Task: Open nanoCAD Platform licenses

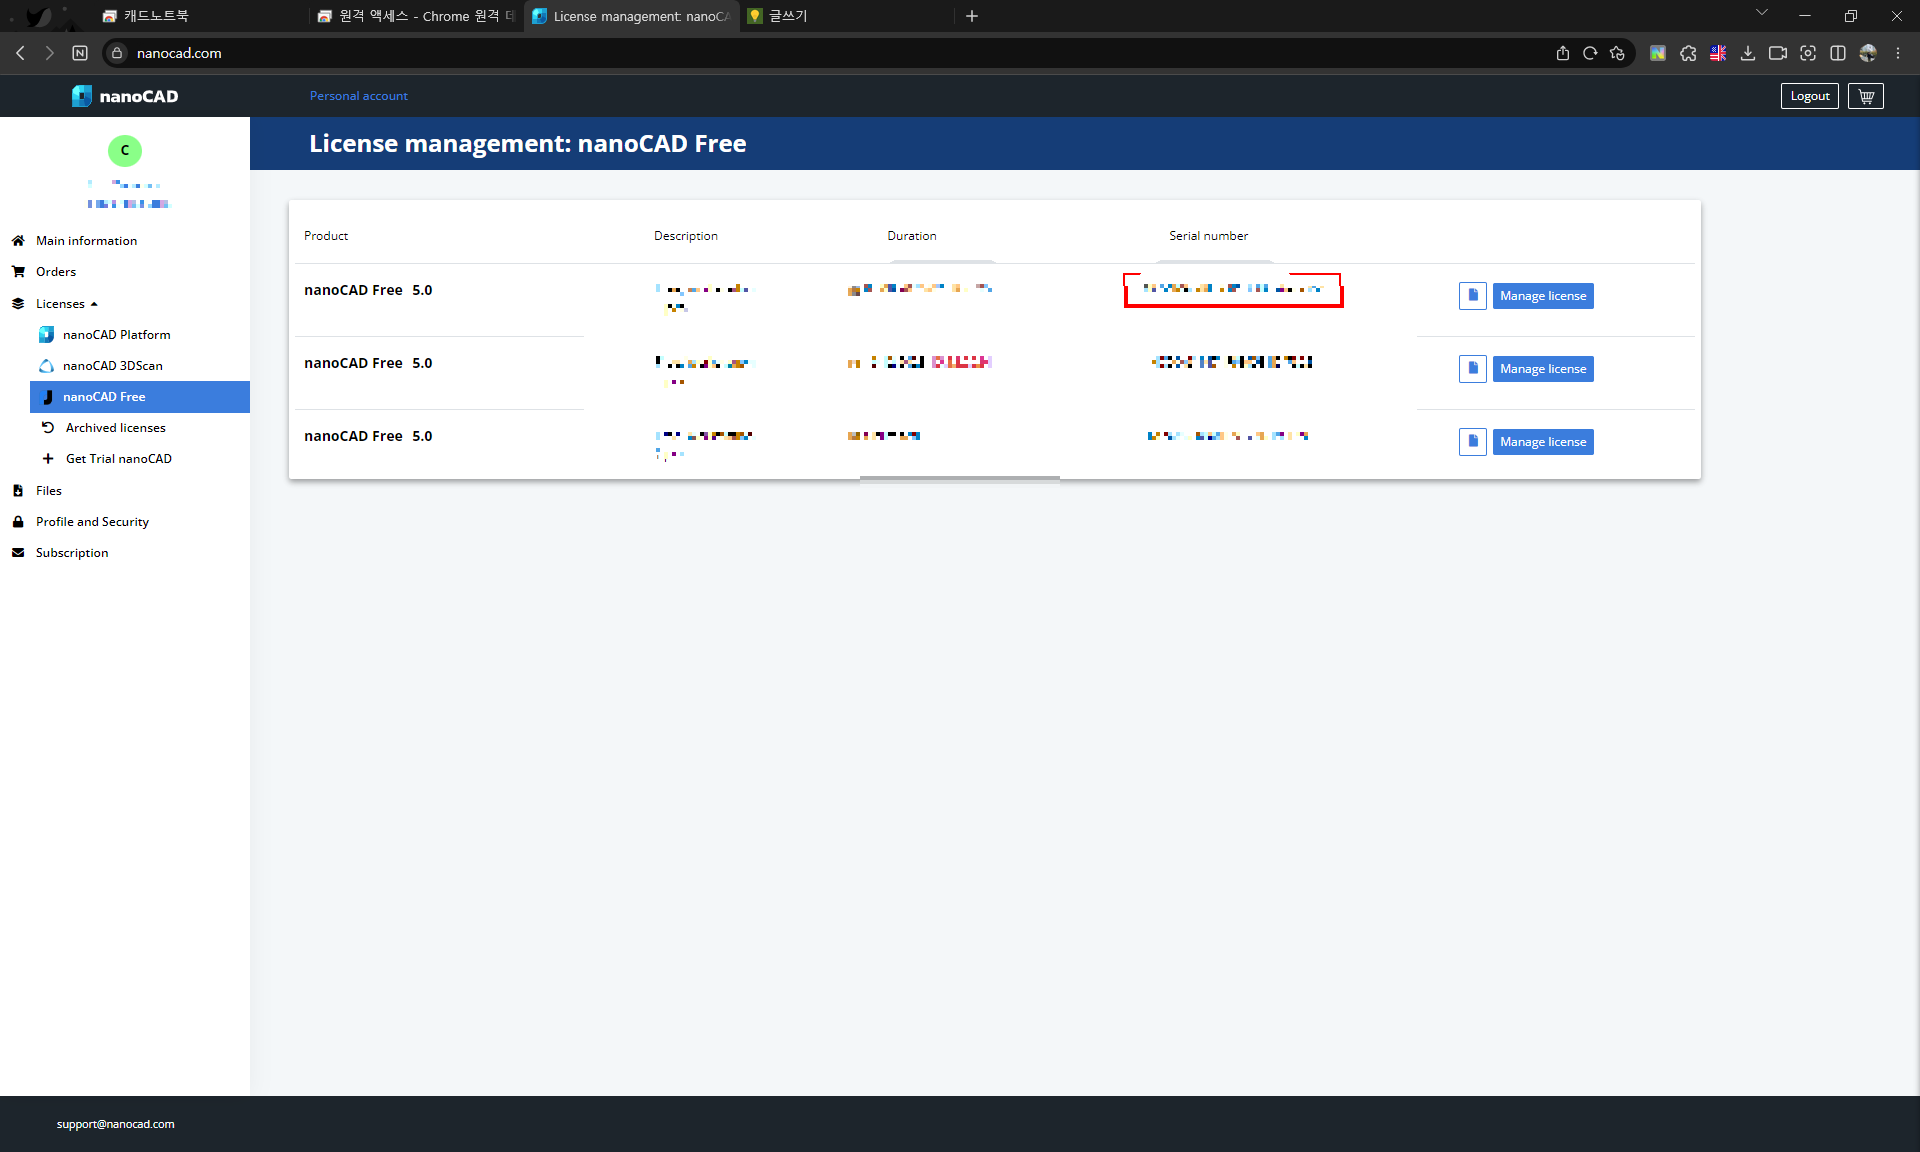Action: tap(116, 334)
